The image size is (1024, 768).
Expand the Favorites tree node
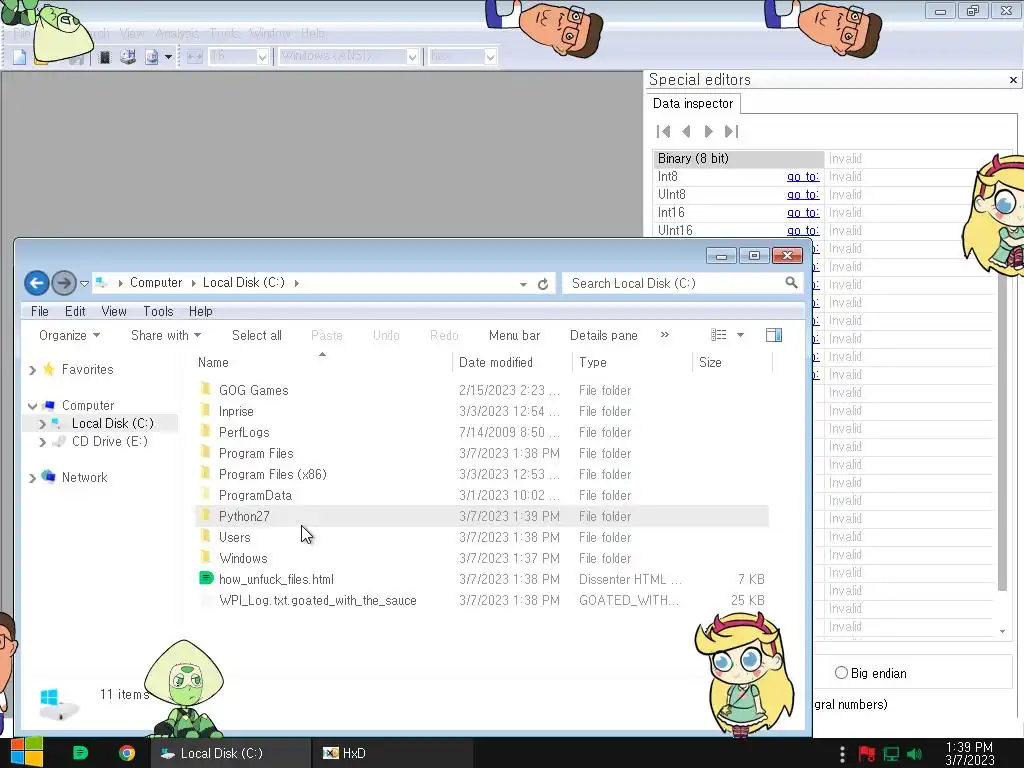[x=32, y=370]
